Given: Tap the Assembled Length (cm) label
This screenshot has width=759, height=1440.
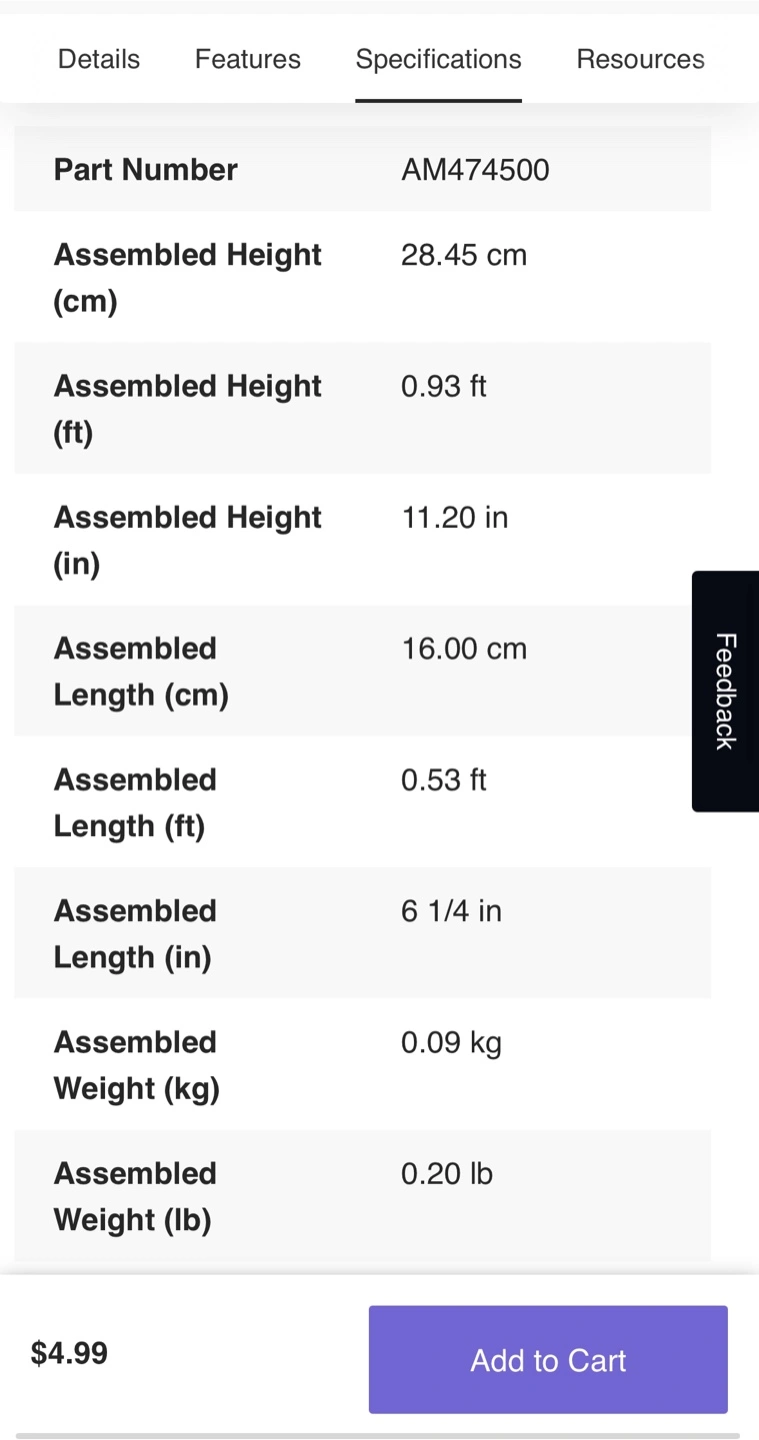Looking at the screenshot, I should tap(141, 671).
